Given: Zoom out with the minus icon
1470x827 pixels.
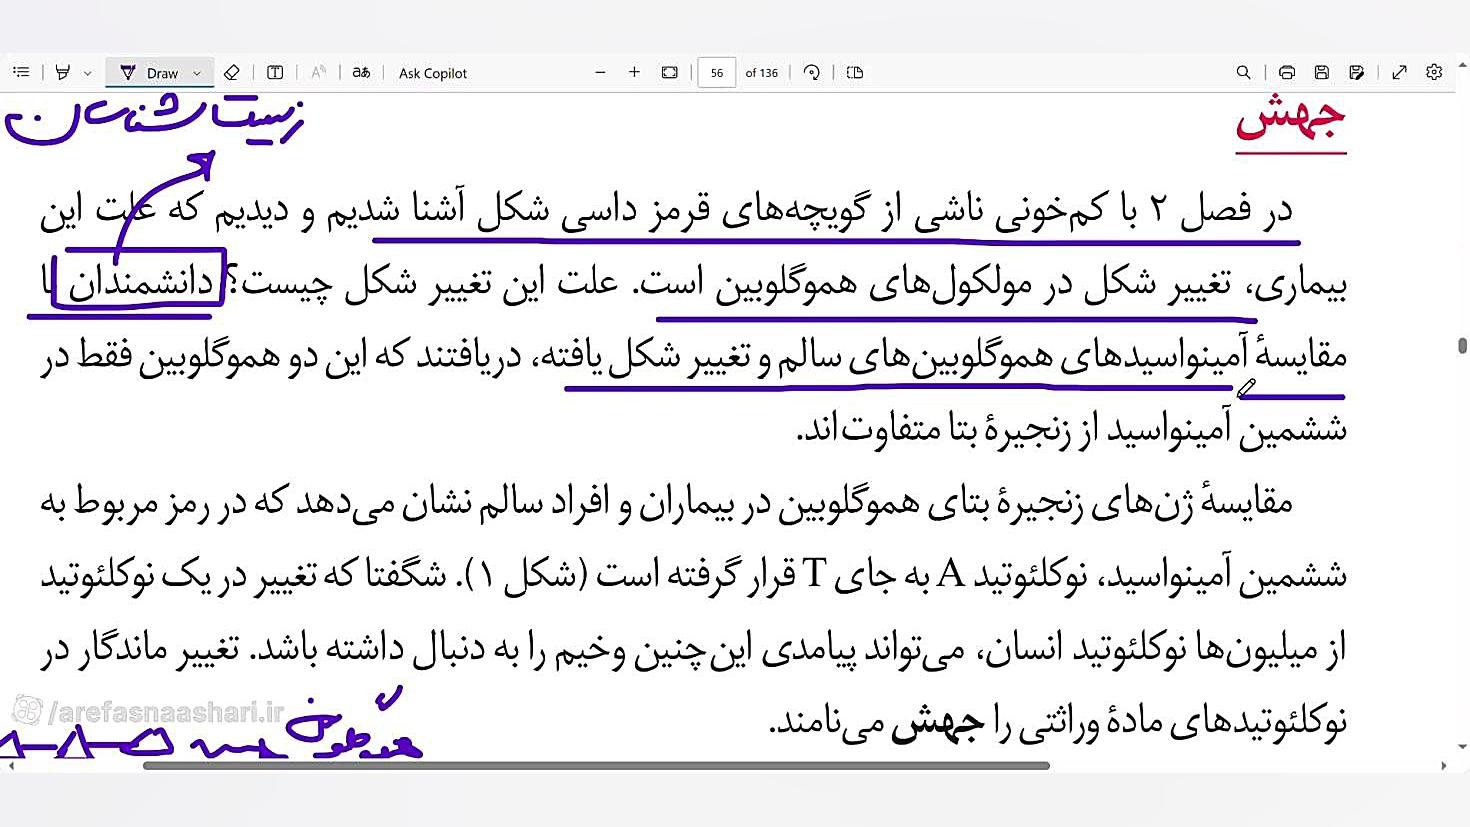Looking at the screenshot, I should point(600,72).
